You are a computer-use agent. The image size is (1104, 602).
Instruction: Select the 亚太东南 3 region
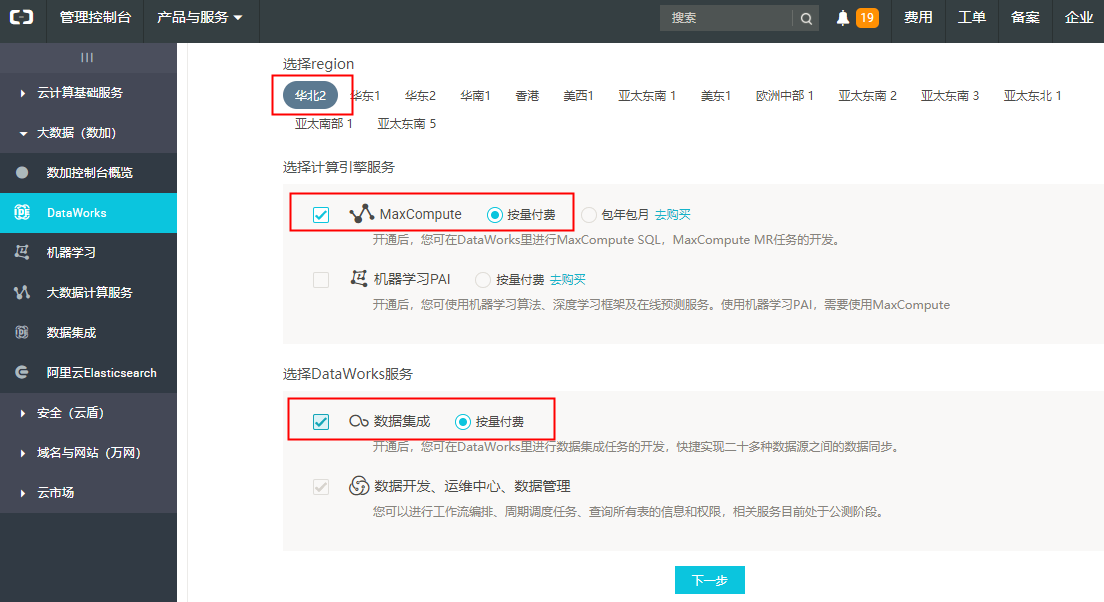tap(950, 96)
